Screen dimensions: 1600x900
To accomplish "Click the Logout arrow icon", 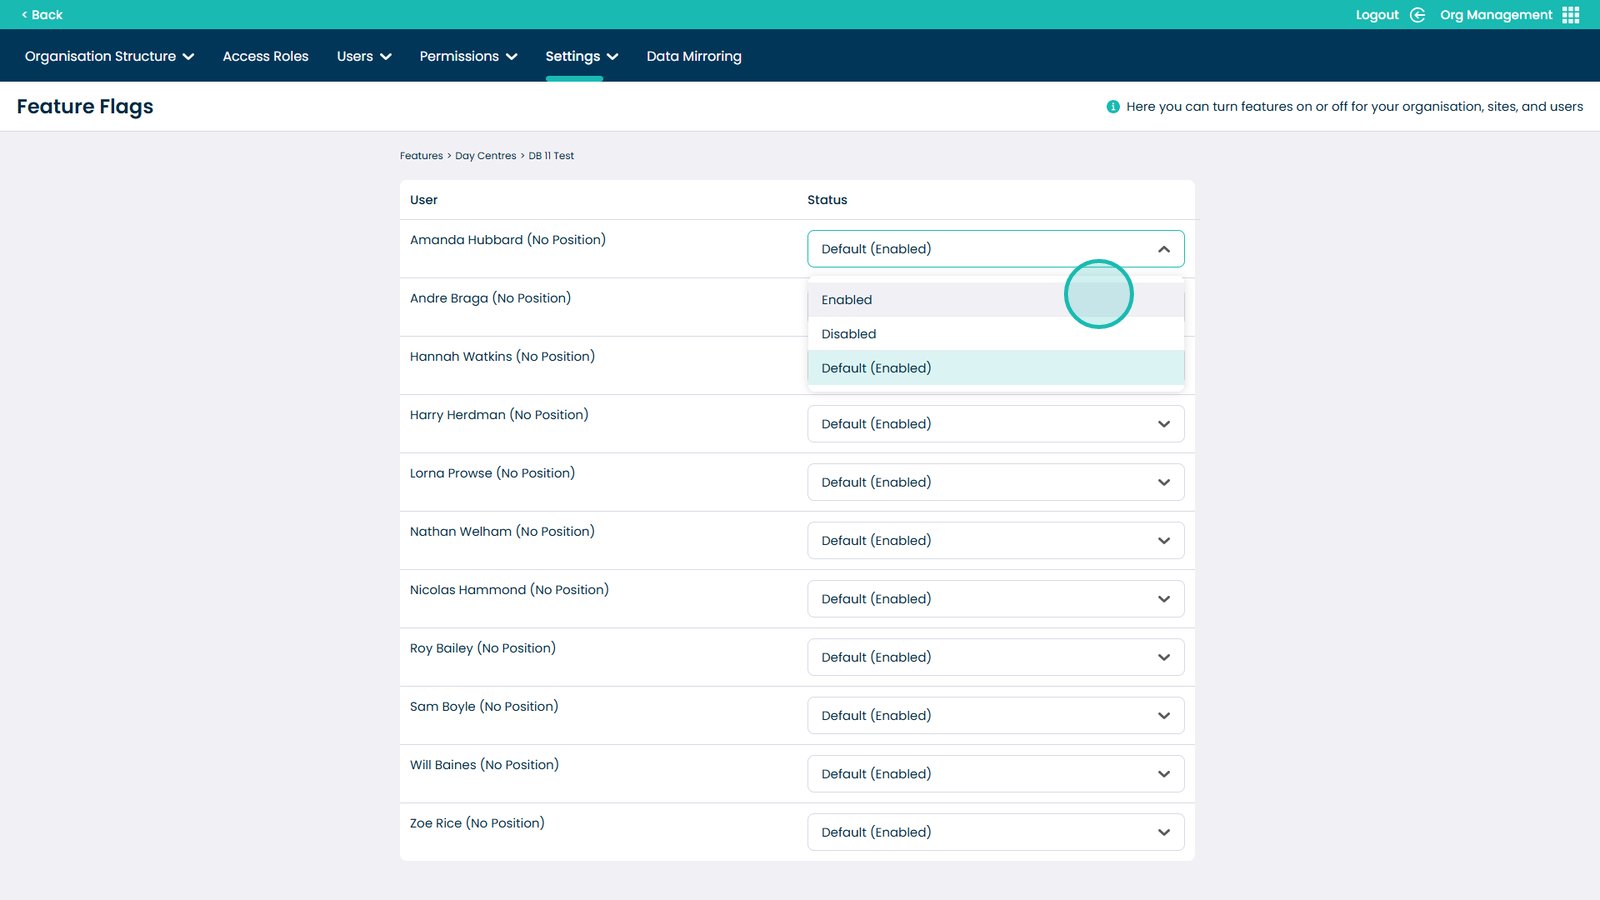I will pos(1417,14).
